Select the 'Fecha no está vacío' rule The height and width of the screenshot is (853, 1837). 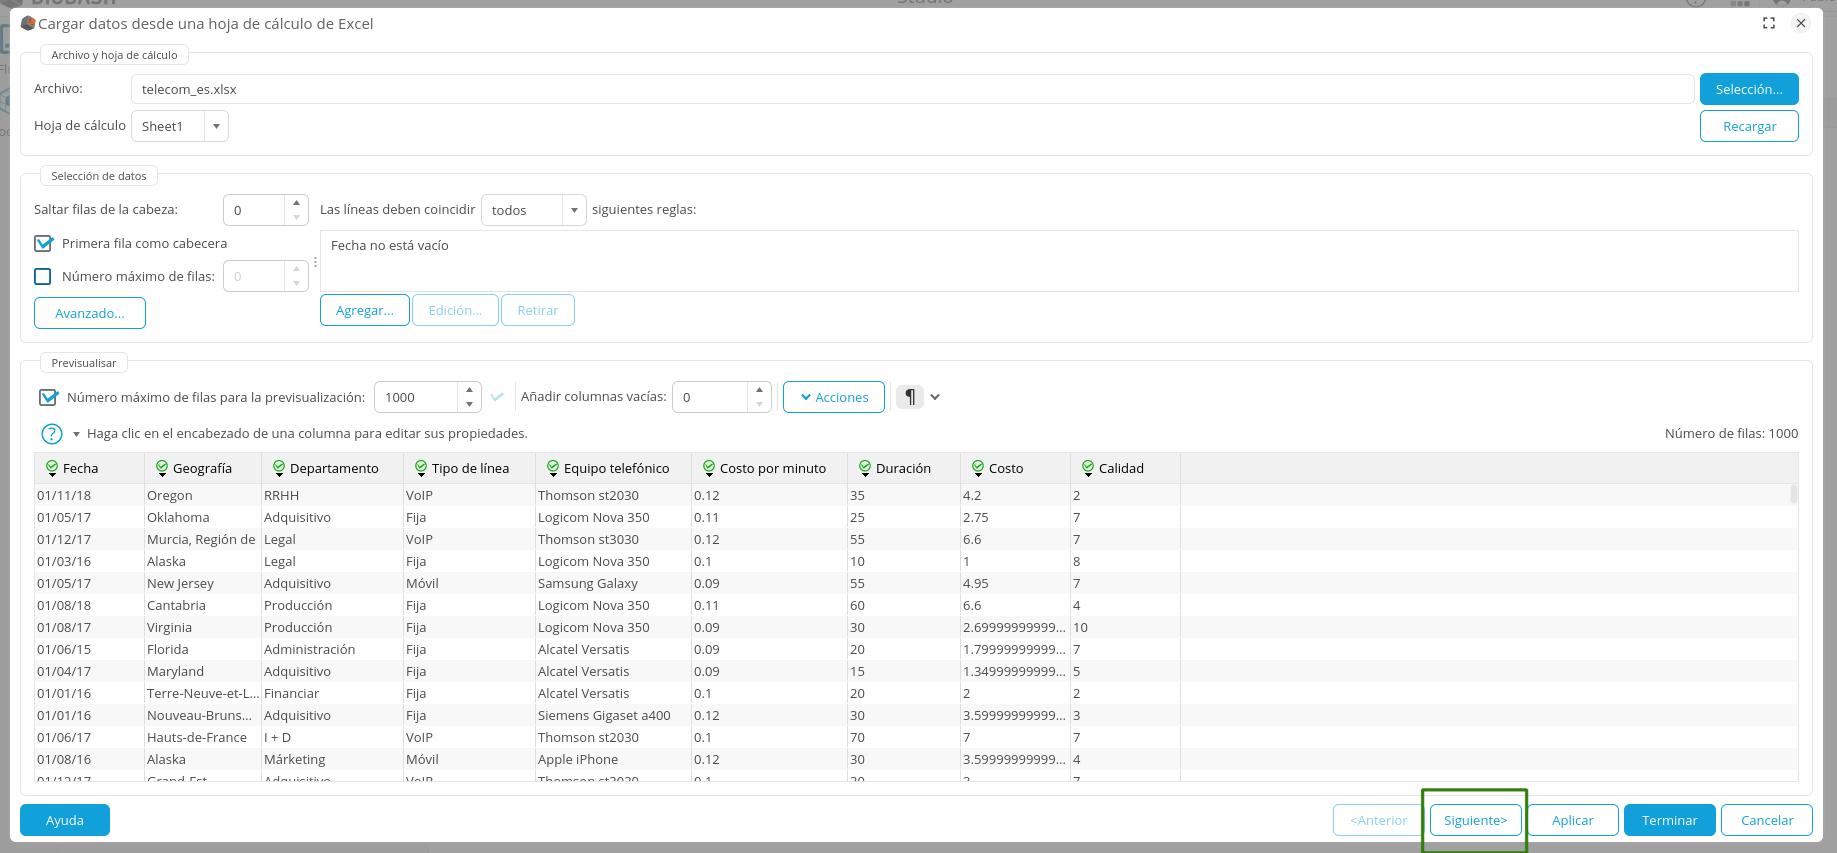390,246
